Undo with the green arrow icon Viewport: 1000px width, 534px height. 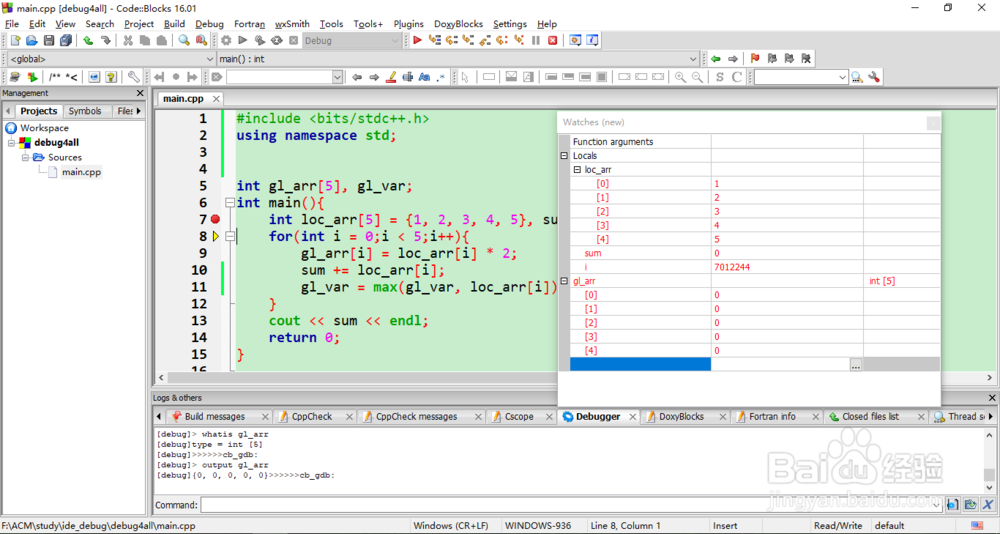click(x=88, y=40)
